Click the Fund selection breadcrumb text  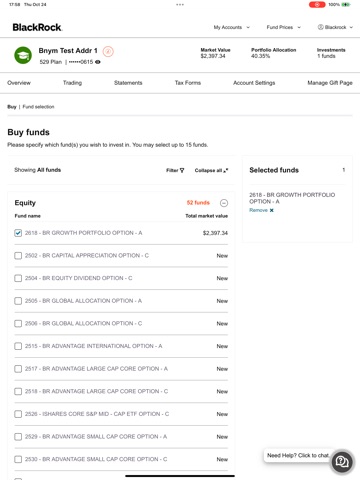point(38,107)
